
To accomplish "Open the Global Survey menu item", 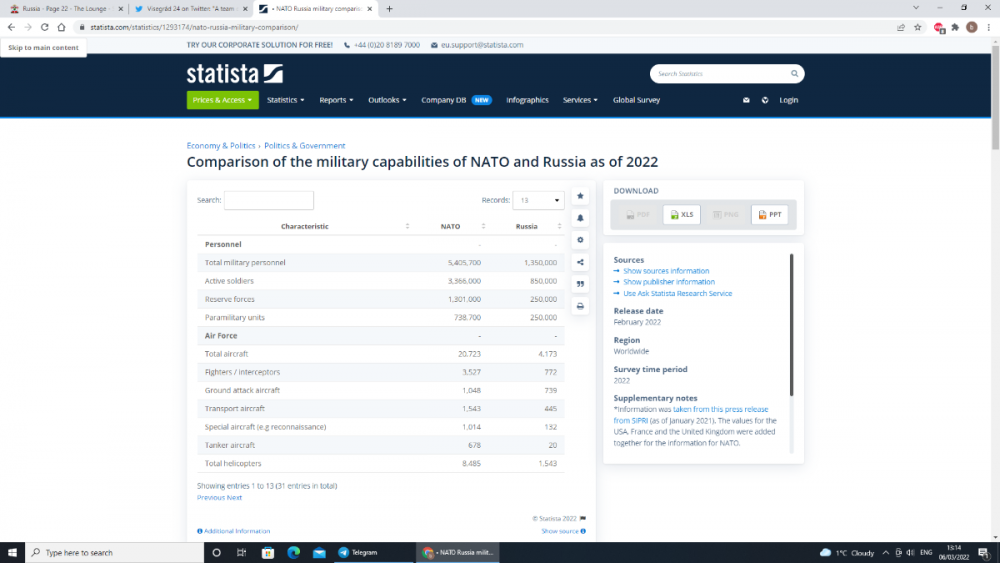I will pyautogui.click(x=636, y=100).
